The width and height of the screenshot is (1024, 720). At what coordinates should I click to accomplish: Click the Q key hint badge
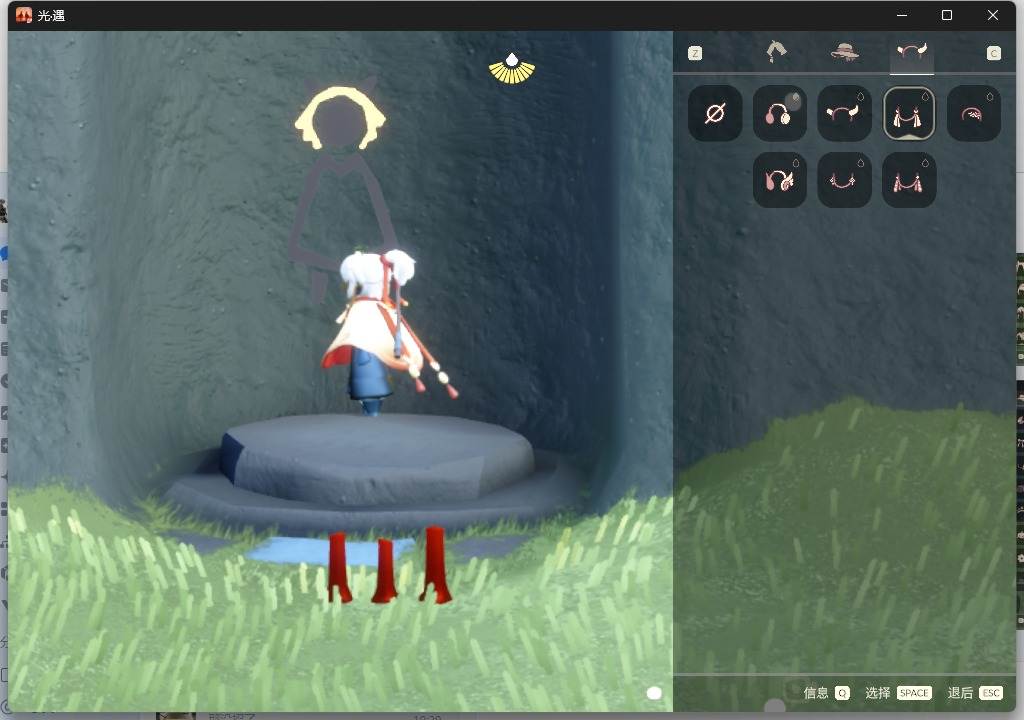tap(842, 693)
